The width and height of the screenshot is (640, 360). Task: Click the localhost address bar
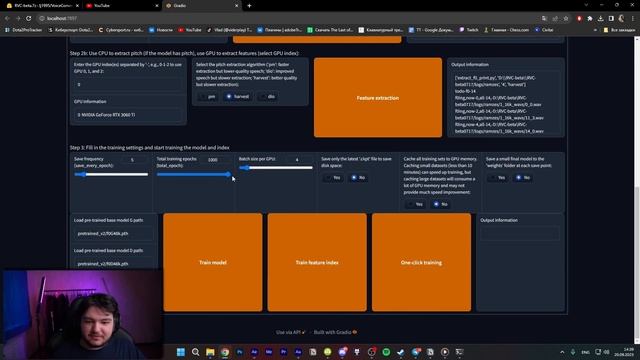click(286, 18)
